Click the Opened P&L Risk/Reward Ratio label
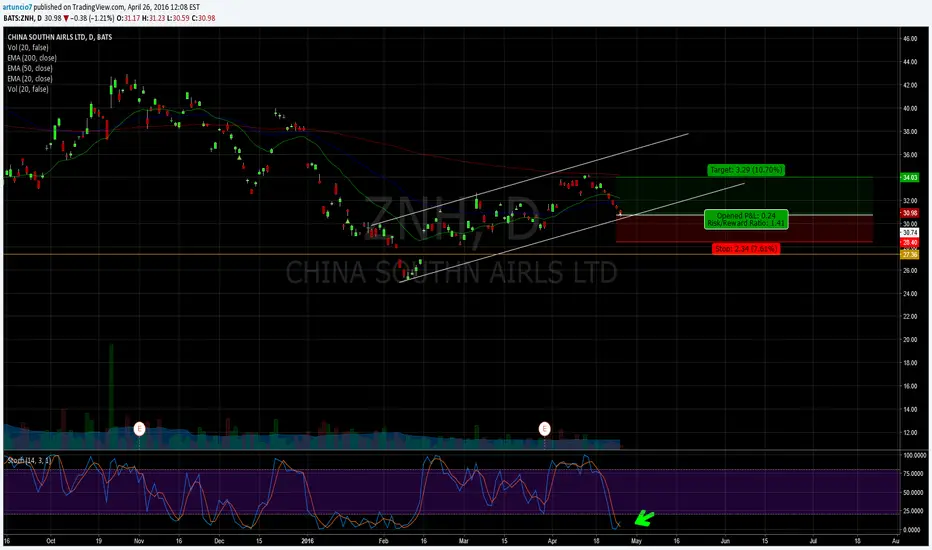The width and height of the screenshot is (932, 550). point(746,219)
